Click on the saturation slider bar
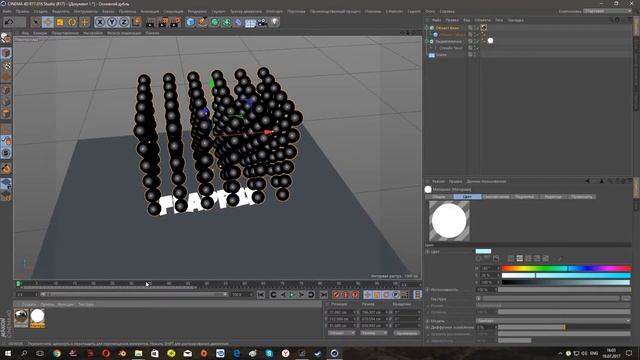Screen dimensions: 640x360 [566, 276]
